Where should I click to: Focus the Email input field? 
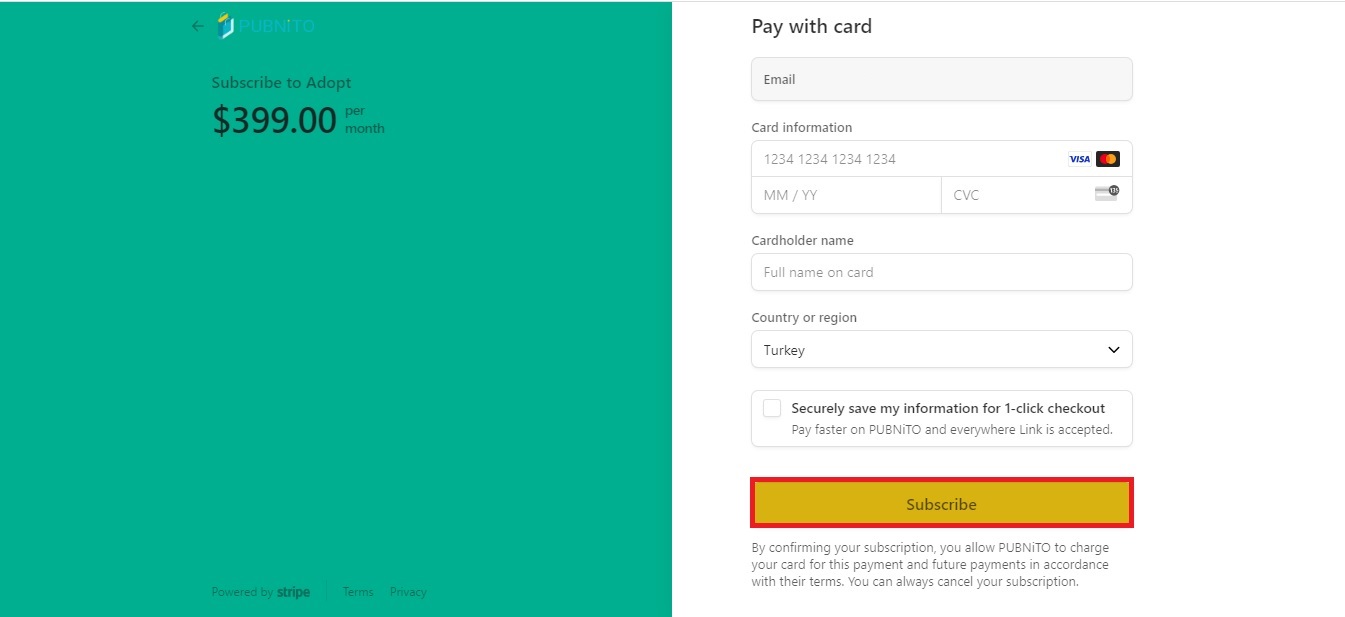(x=941, y=79)
